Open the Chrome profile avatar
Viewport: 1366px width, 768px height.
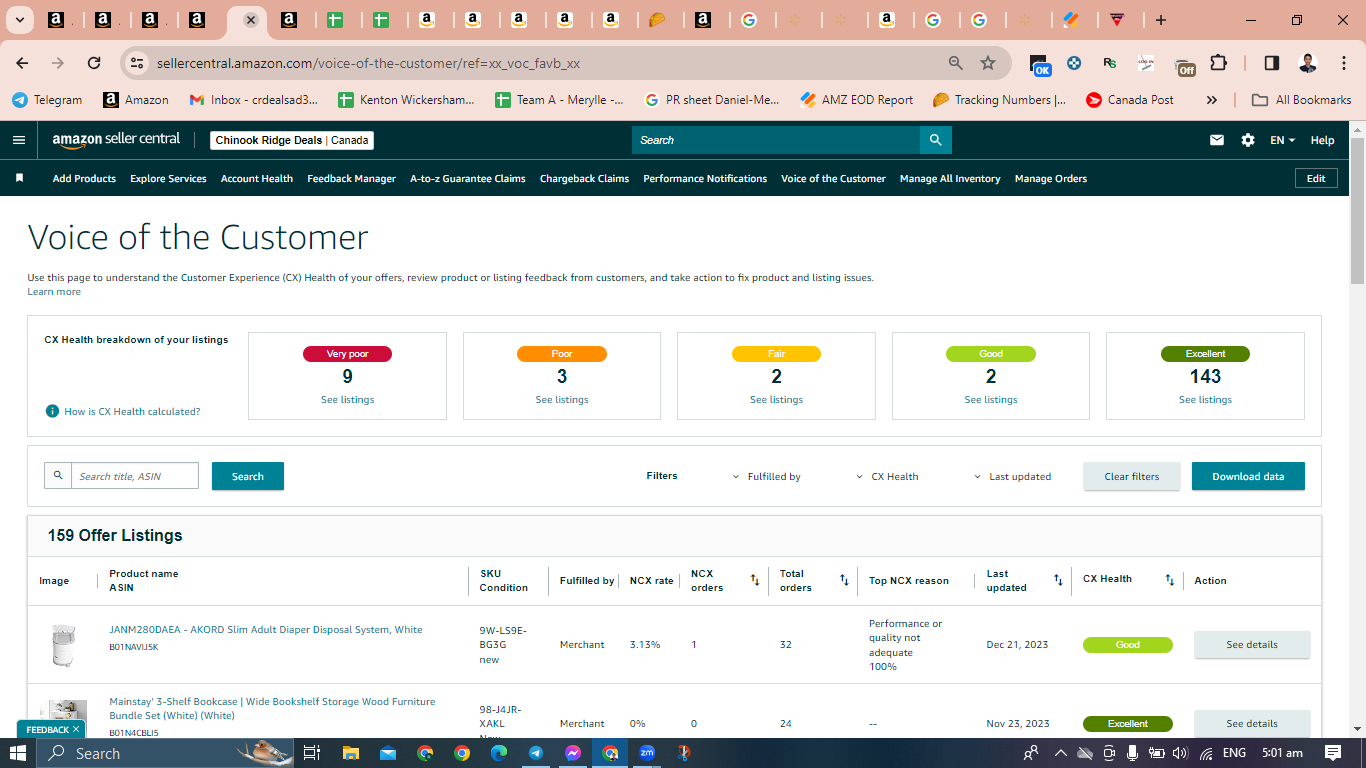tap(1307, 63)
